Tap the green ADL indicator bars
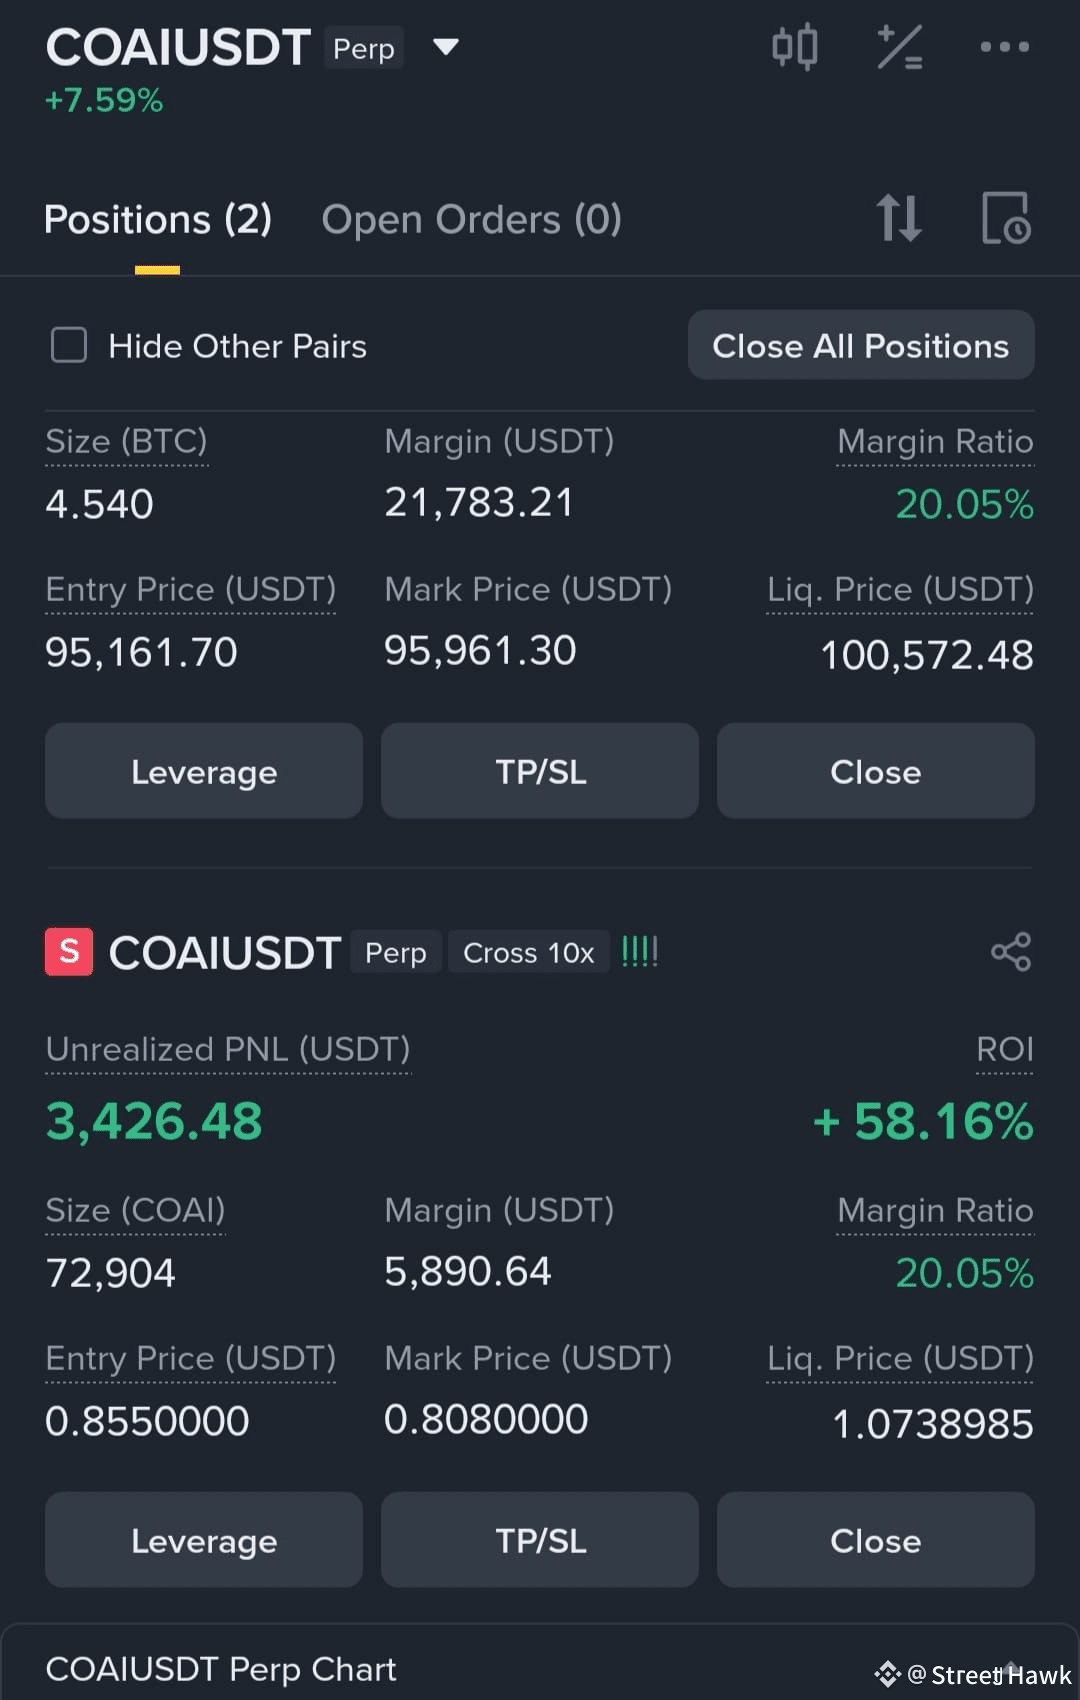 click(x=639, y=951)
